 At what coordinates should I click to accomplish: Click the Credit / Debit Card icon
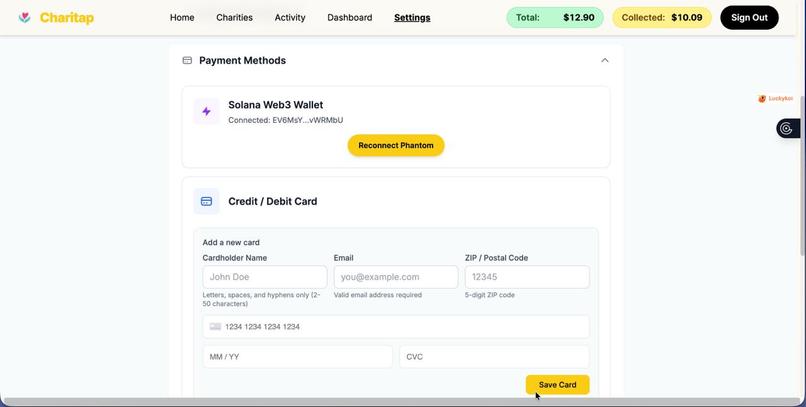[206, 201]
